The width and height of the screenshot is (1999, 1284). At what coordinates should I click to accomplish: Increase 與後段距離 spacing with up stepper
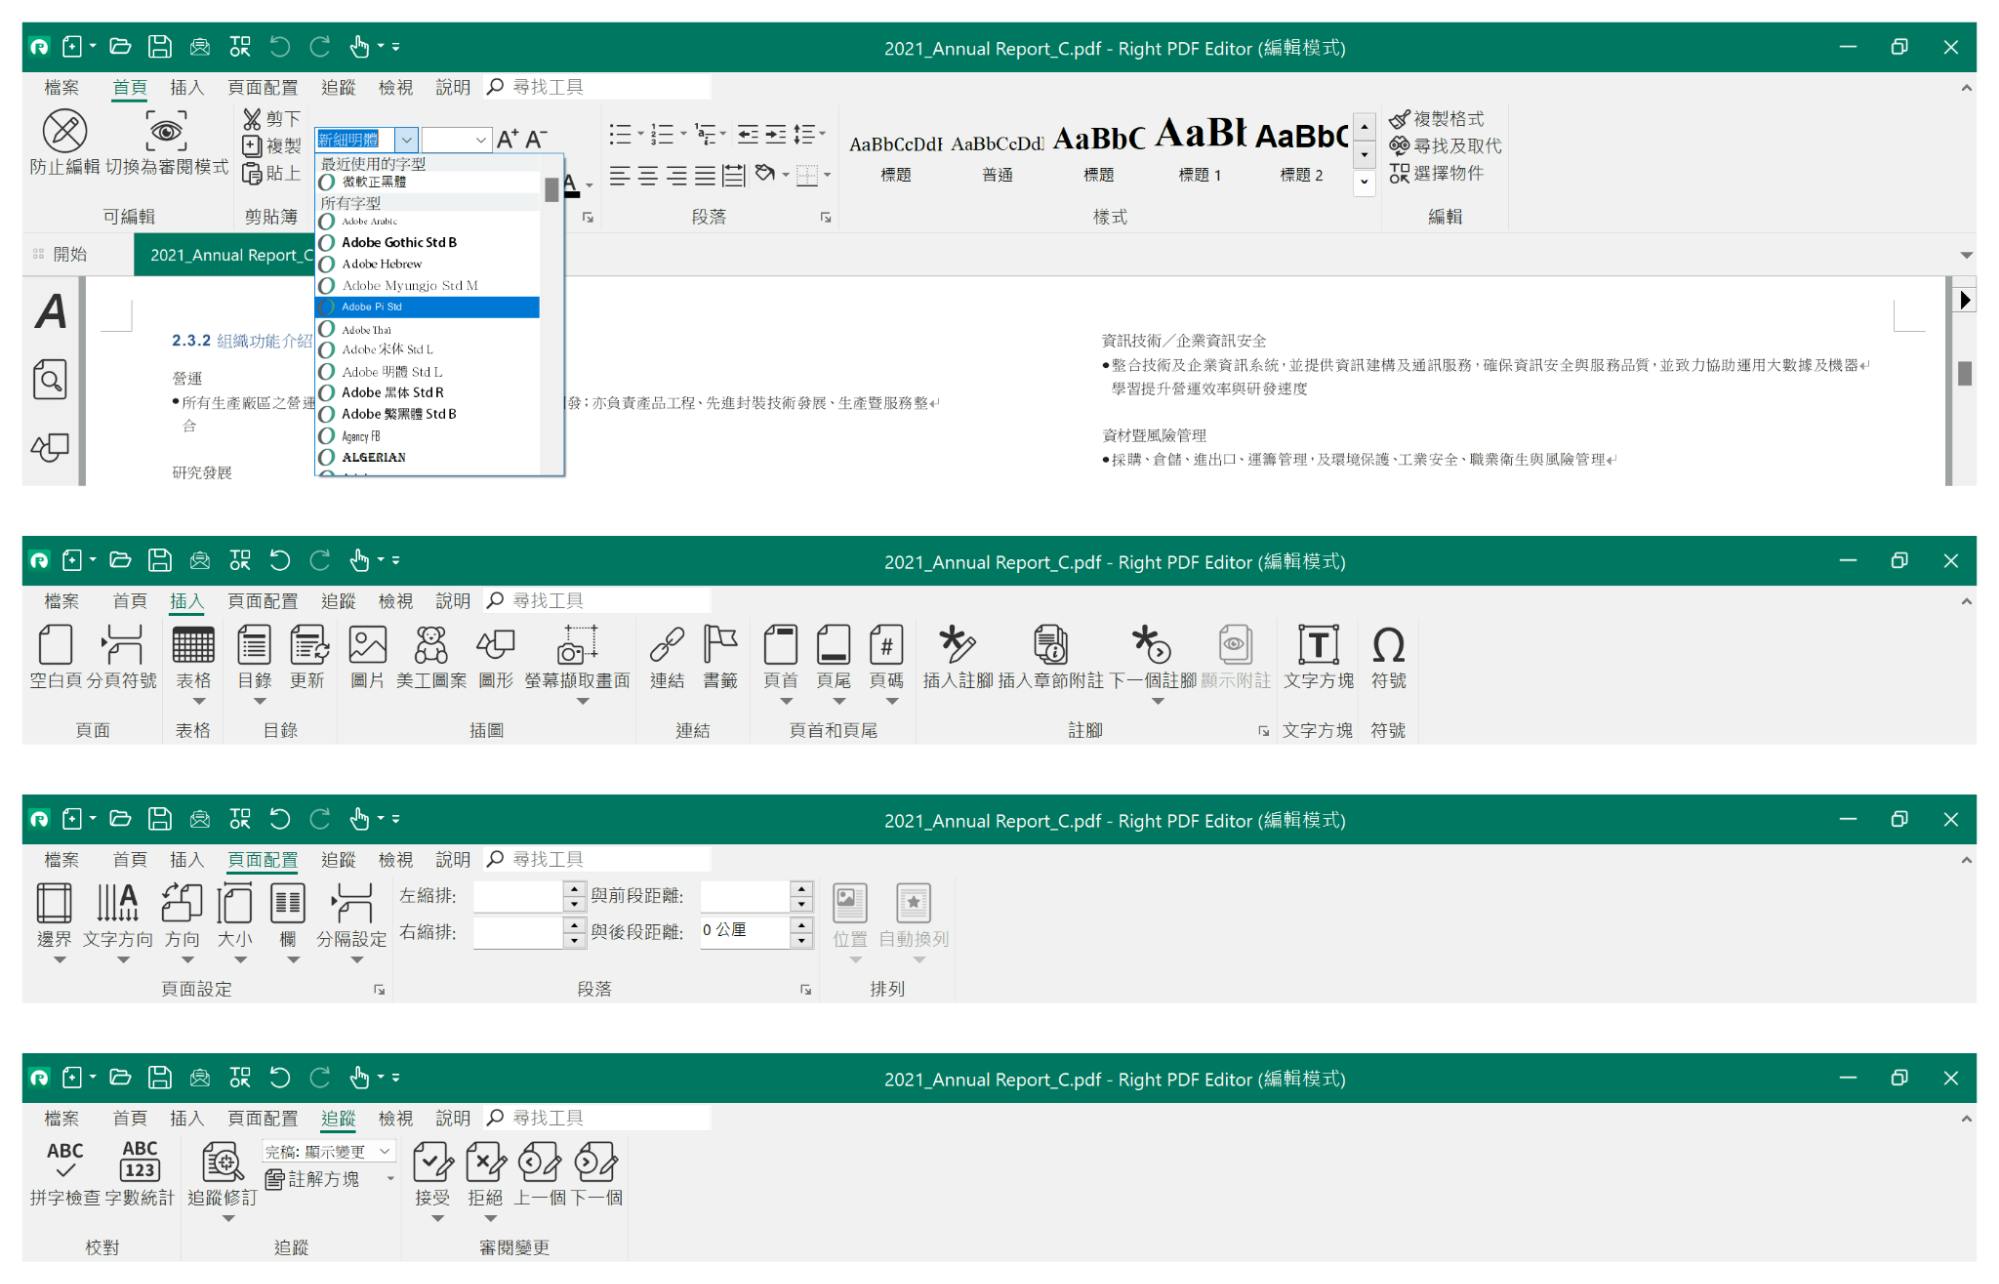pyautogui.click(x=801, y=924)
